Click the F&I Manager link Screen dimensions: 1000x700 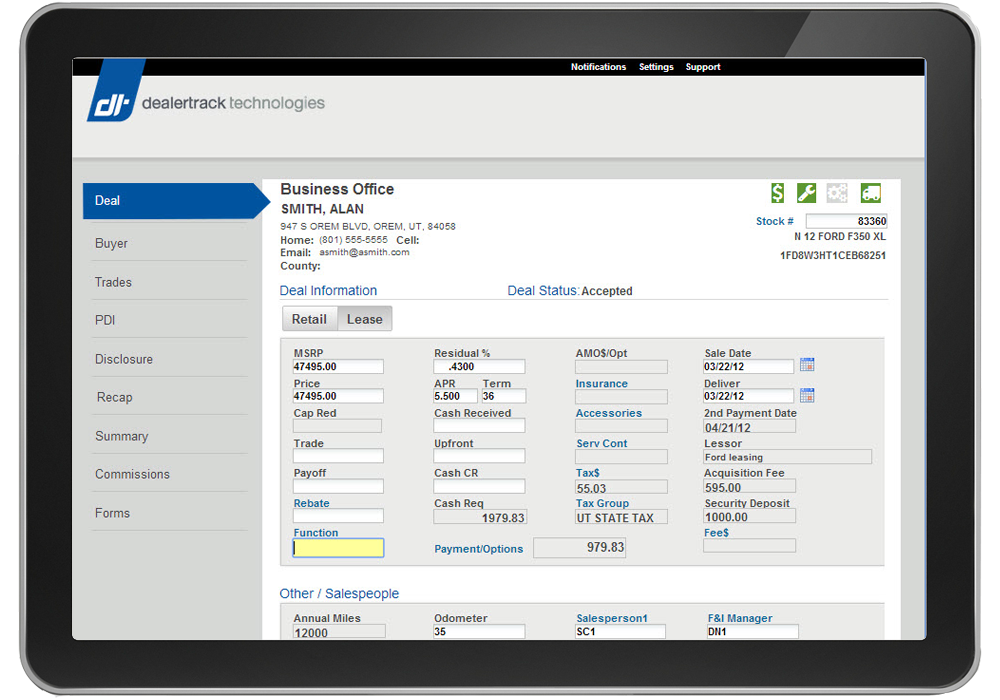tap(740, 618)
